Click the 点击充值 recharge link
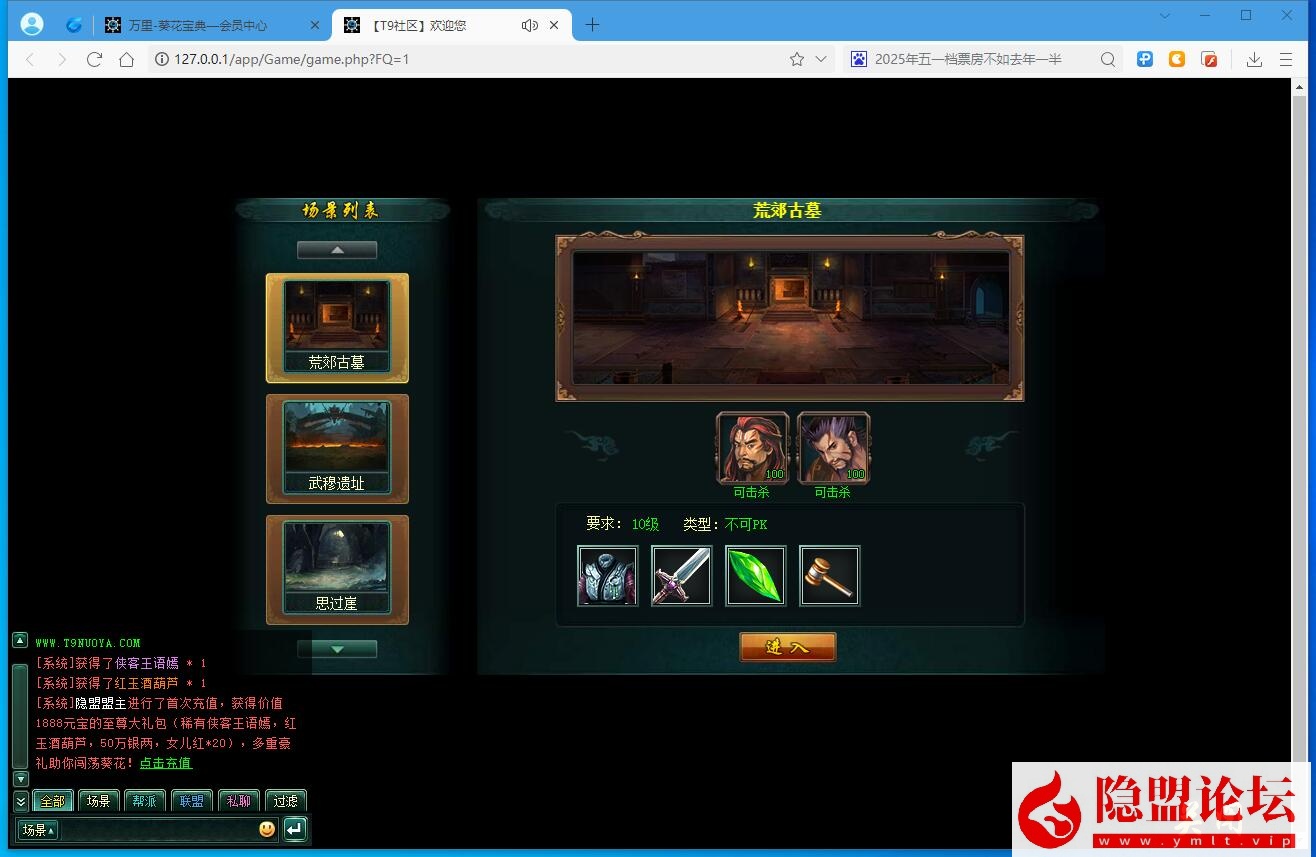The image size is (1316, 857). [x=165, y=763]
